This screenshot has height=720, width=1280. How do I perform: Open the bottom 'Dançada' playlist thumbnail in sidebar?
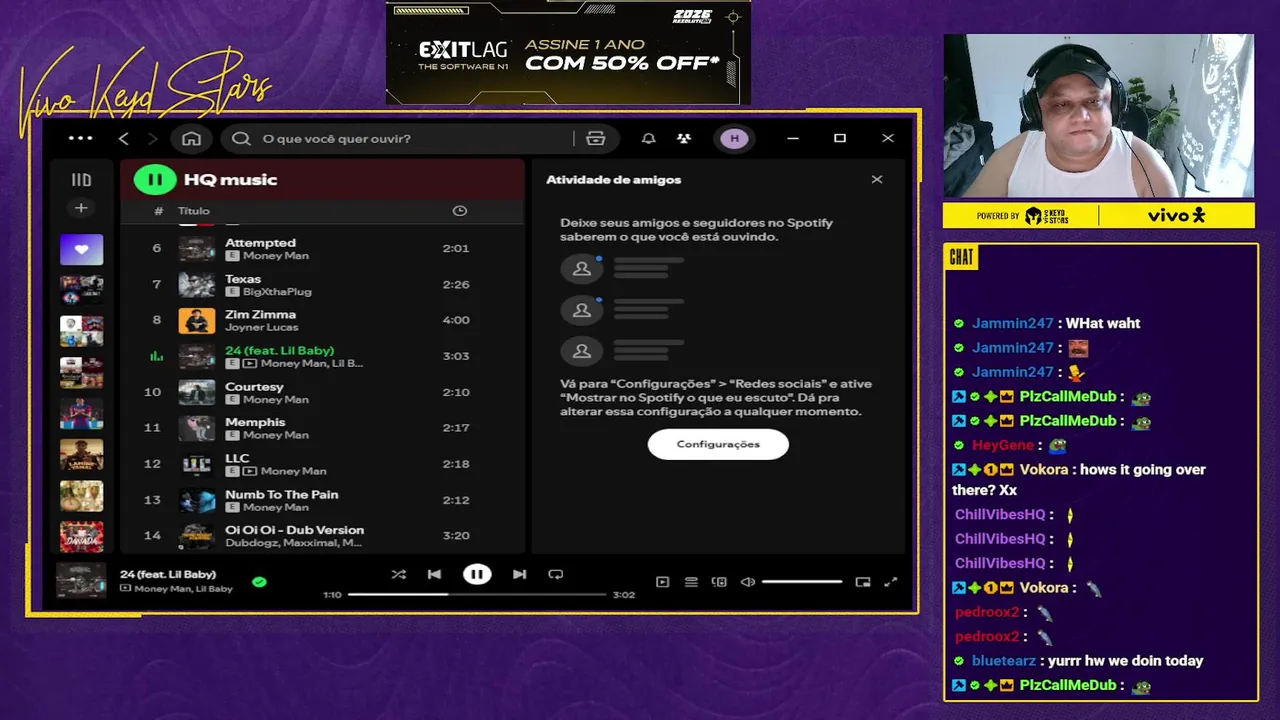click(x=81, y=537)
